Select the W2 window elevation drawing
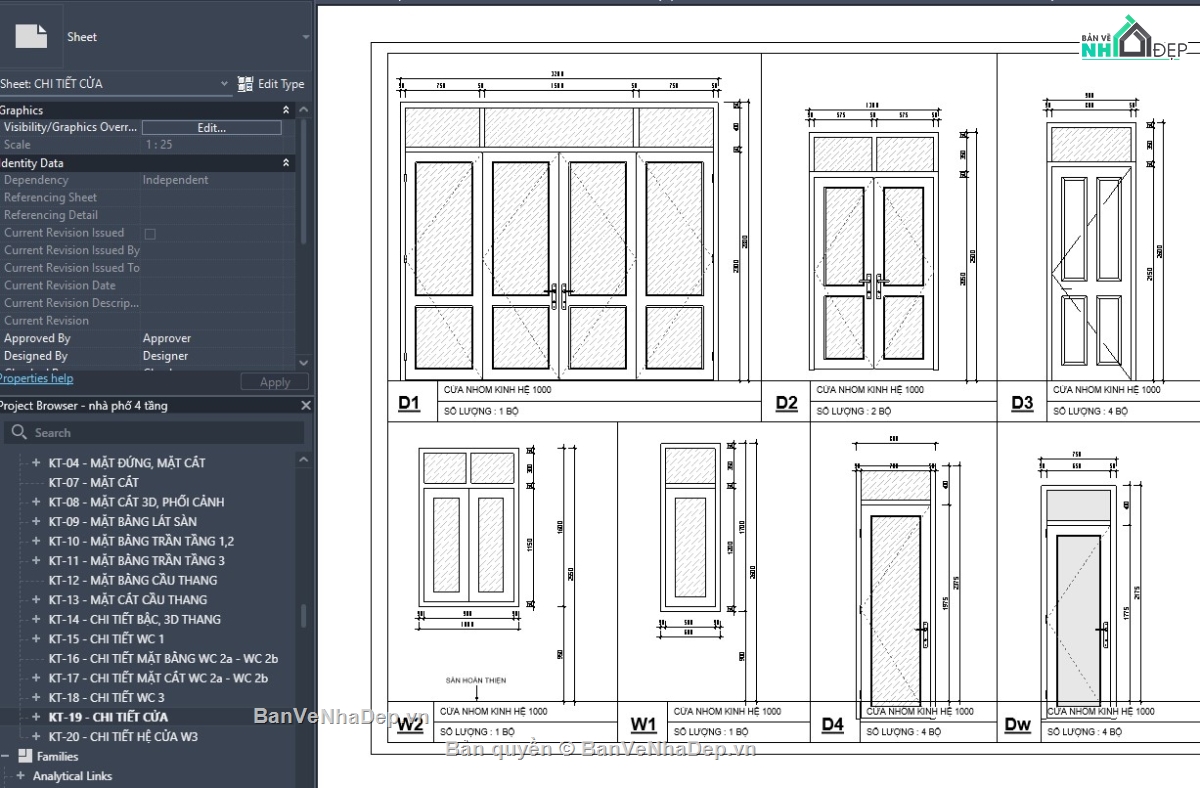Screen dimensions: 1200x788 pos(469,528)
